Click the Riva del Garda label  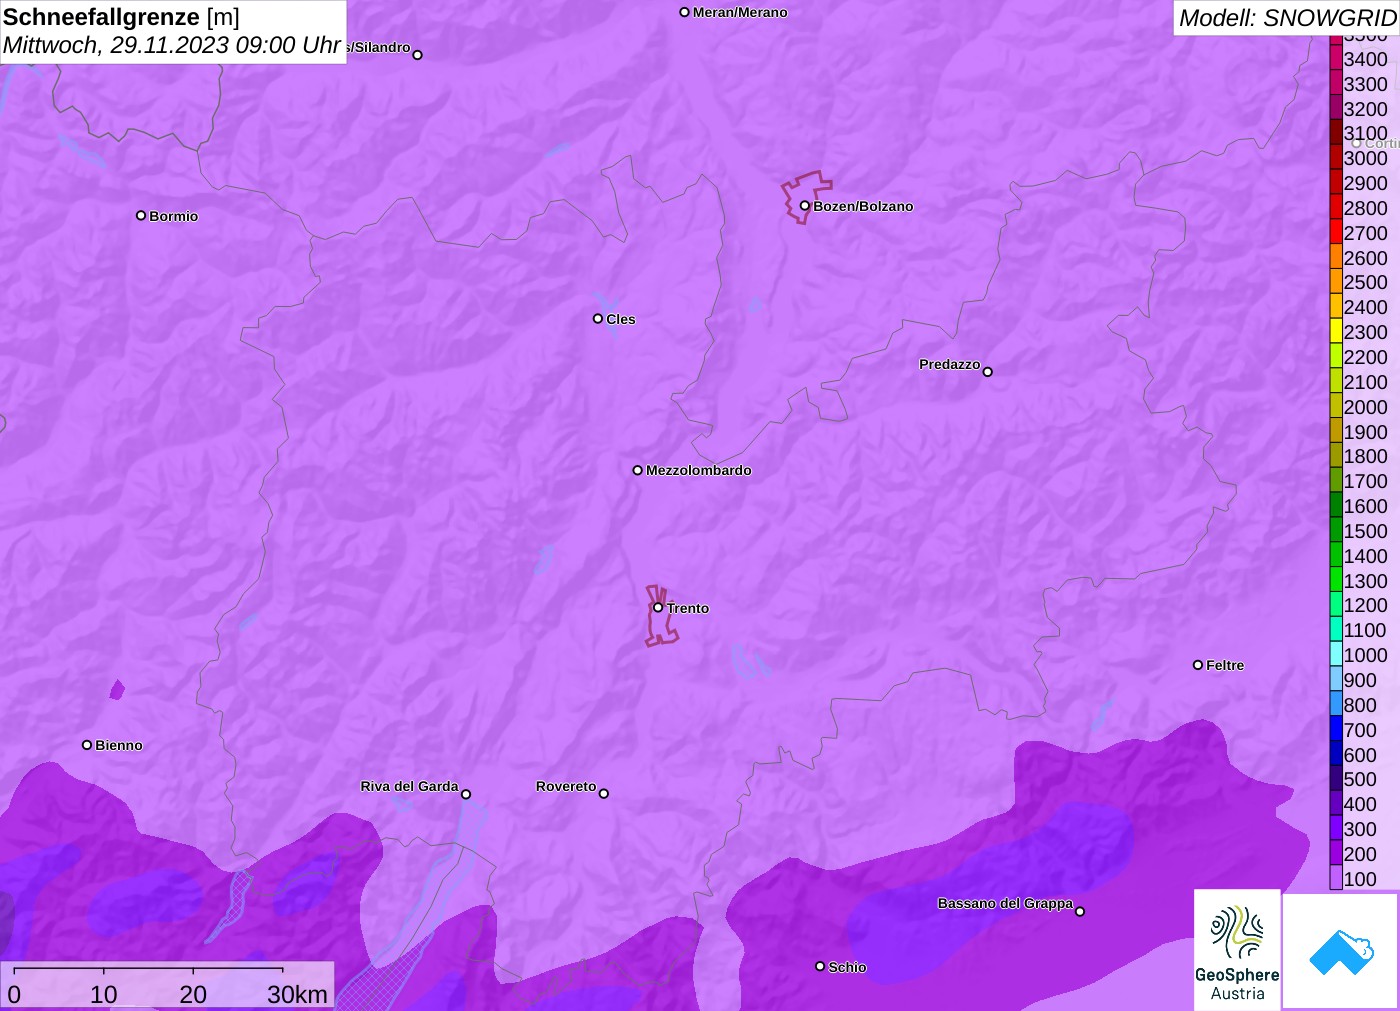click(409, 786)
